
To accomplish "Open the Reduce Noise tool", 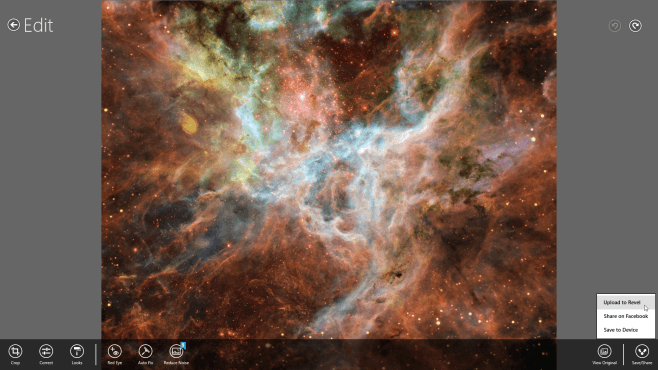I will tap(176, 354).
